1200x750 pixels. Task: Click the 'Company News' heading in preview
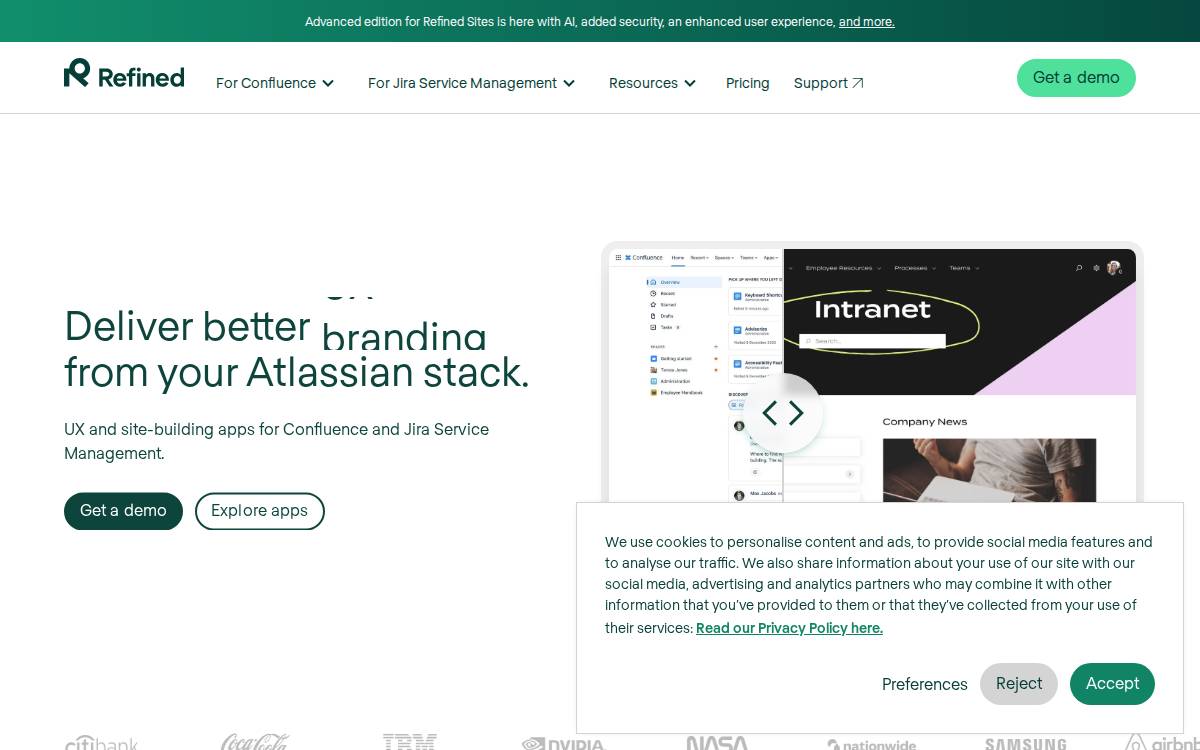[x=925, y=422]
